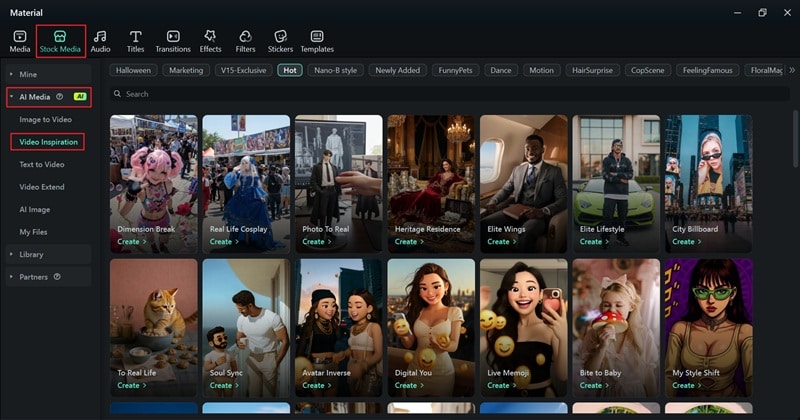Image resolution: width=800 pixels, height=420 pixels.
Task: Expand the Partners section
Action: [11, 277]
